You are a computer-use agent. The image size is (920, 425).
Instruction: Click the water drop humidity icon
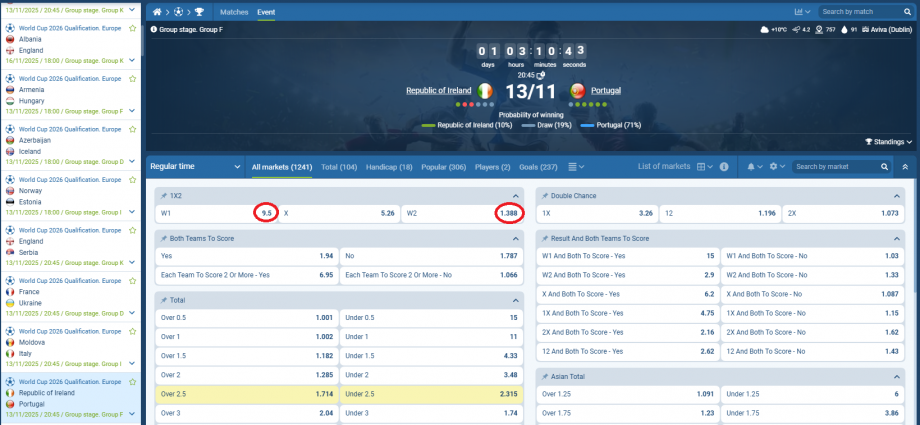844,29
